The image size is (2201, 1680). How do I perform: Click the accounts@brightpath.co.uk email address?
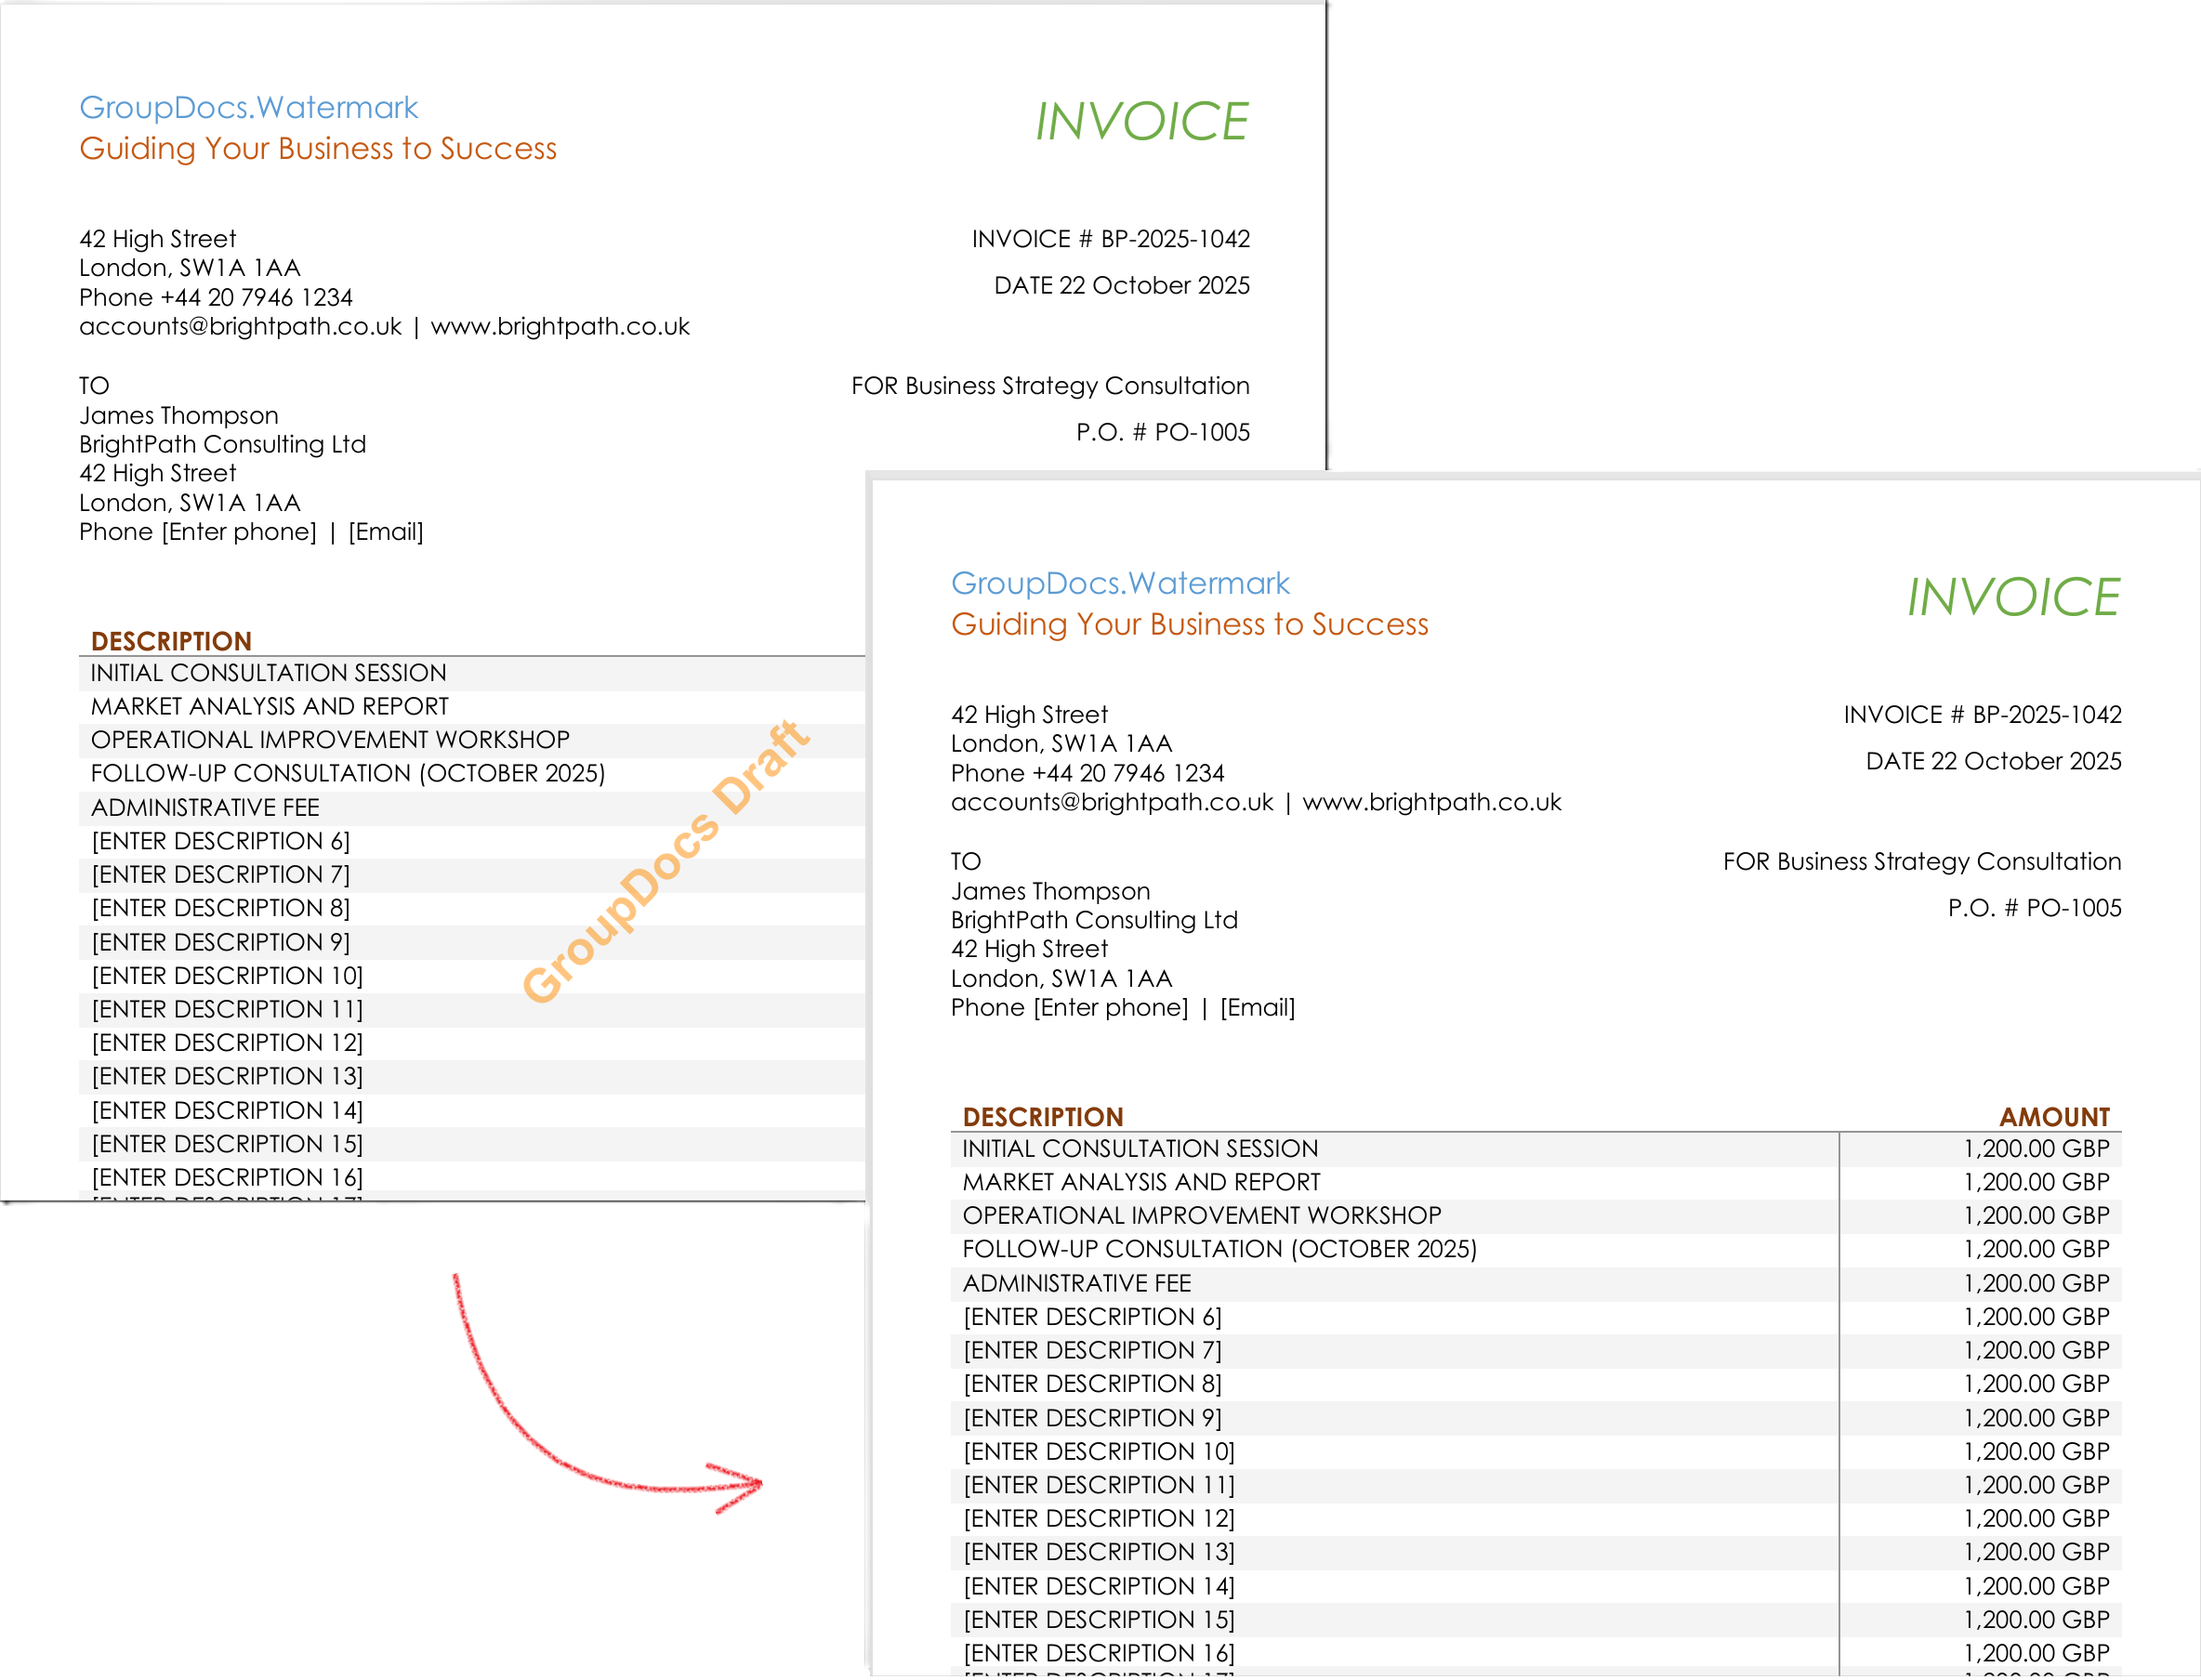coord(1112,802)
